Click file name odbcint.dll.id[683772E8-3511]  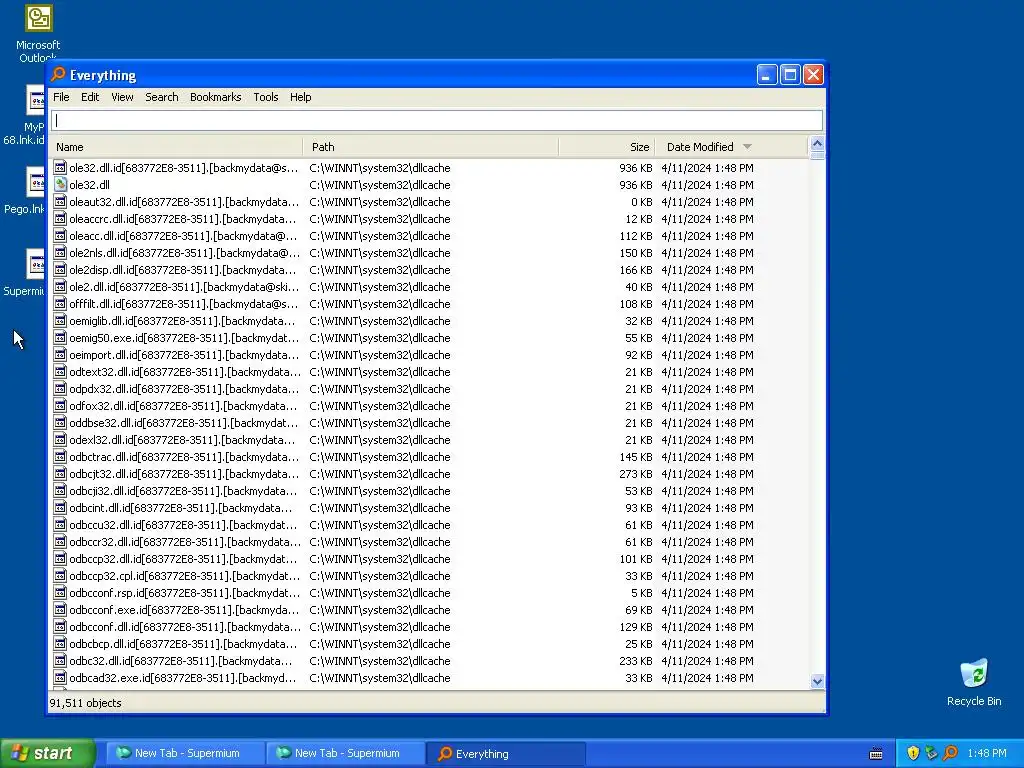point(181,508)
